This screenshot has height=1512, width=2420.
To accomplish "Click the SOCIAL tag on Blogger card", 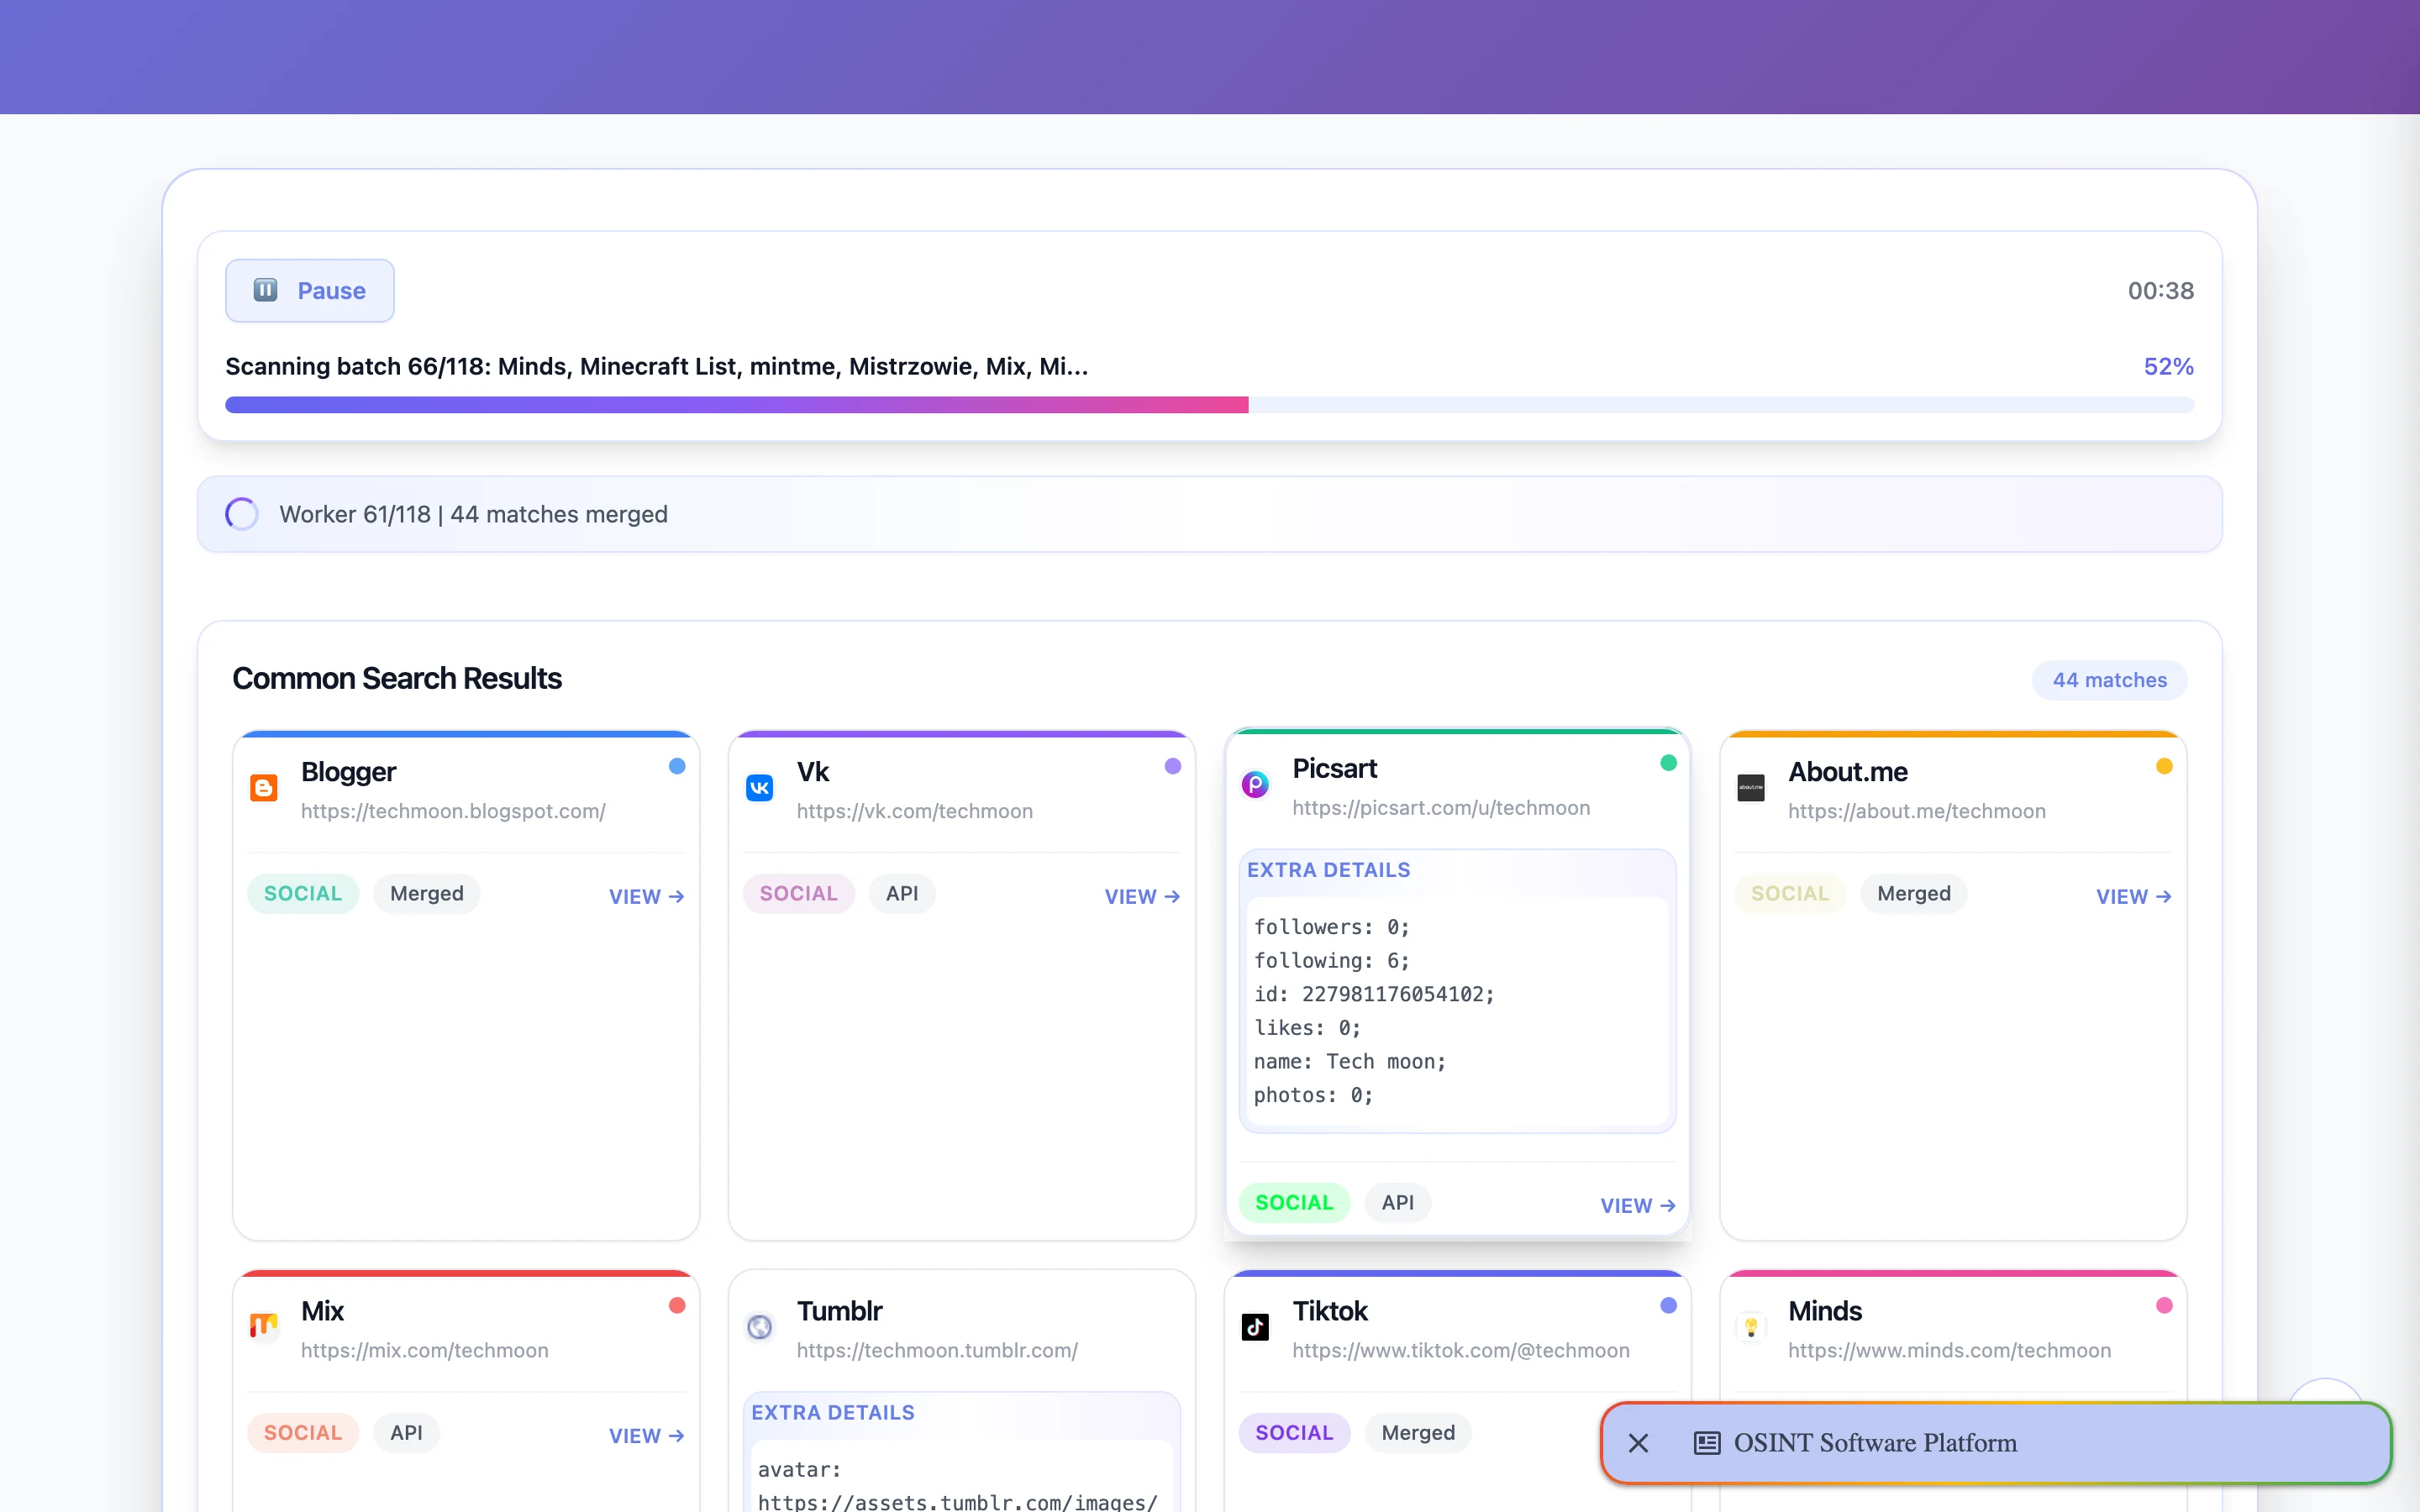I will click(x=303, y=893).
